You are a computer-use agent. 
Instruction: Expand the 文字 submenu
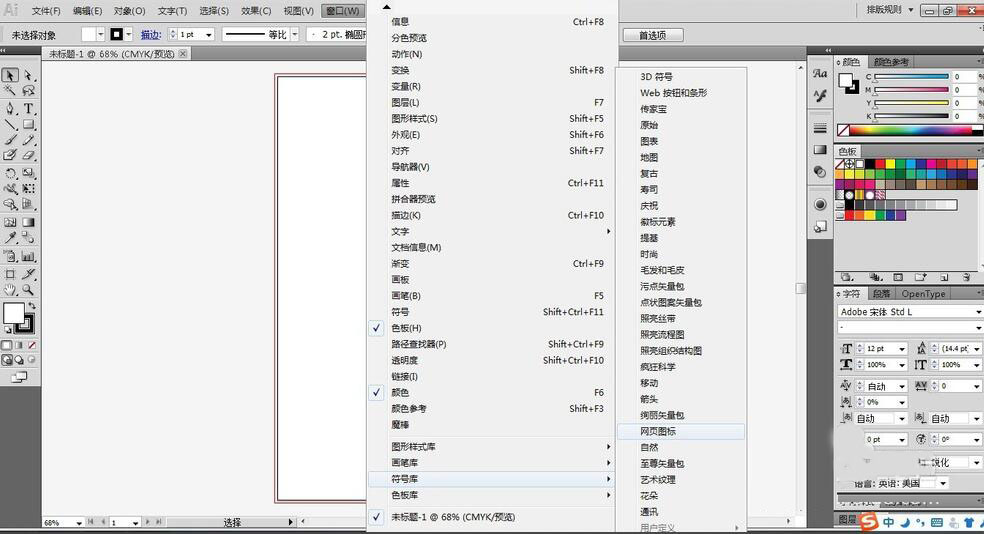tap(489, 232)
